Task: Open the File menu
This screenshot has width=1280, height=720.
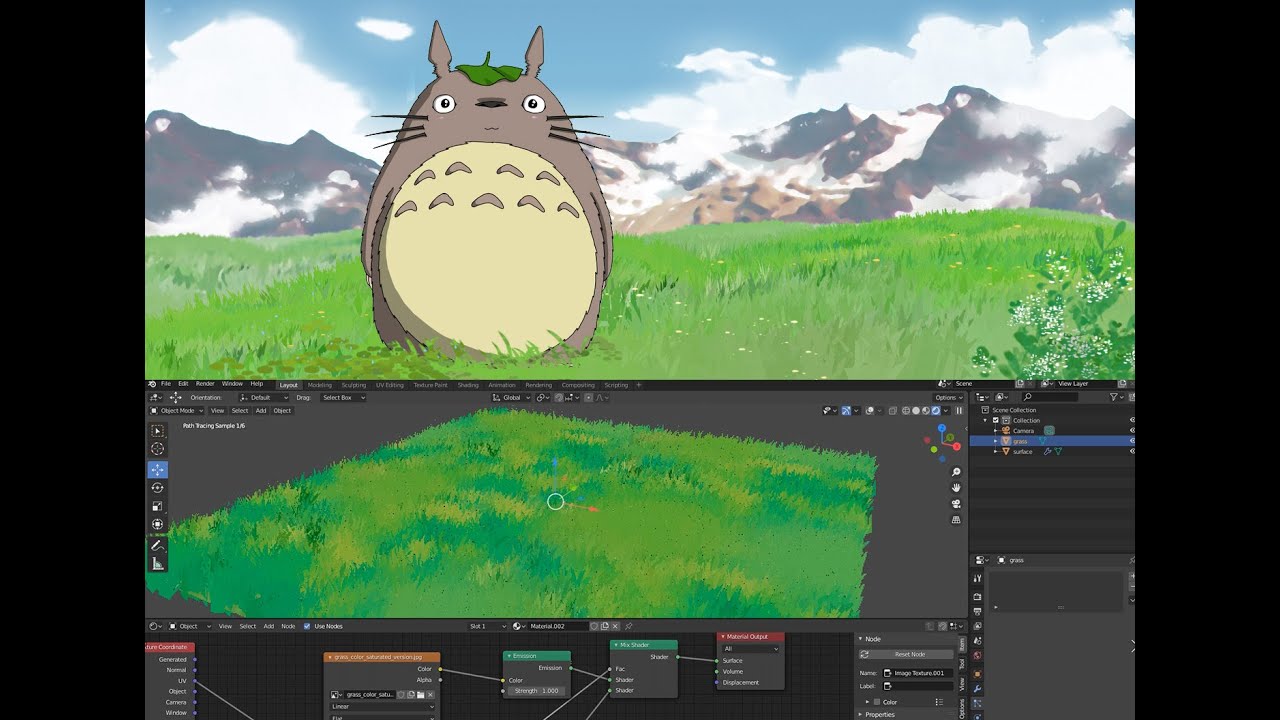Action: 166,384
